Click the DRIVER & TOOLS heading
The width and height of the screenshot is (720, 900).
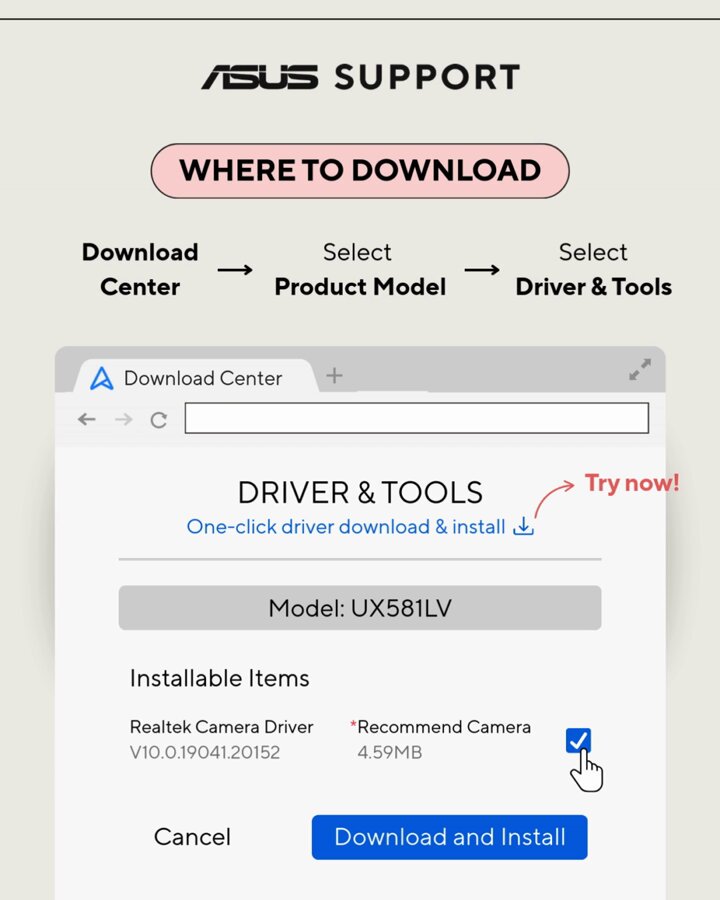pyautogui.click(x=360, y=492)
